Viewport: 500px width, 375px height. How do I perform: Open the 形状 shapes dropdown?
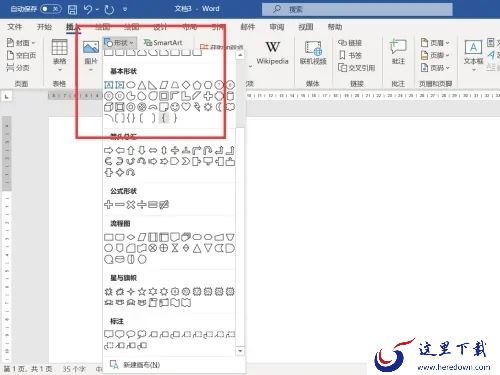click(119, 43)
